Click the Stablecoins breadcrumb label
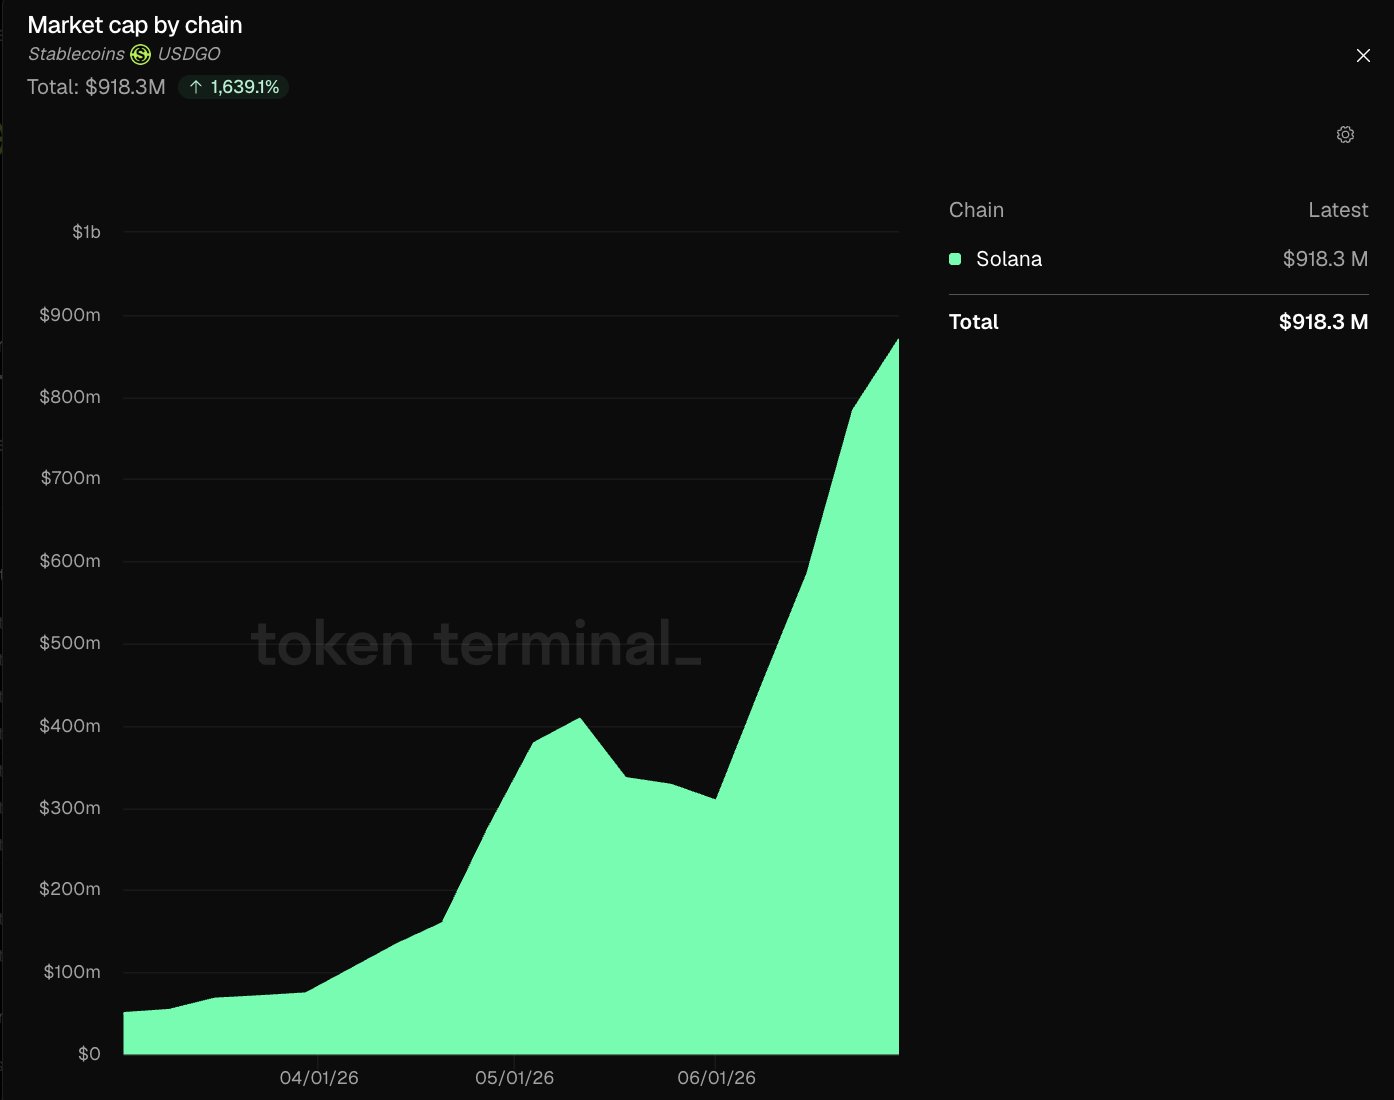The width and height of the screenshot is (1394, 1100). (x=76, y=54)
